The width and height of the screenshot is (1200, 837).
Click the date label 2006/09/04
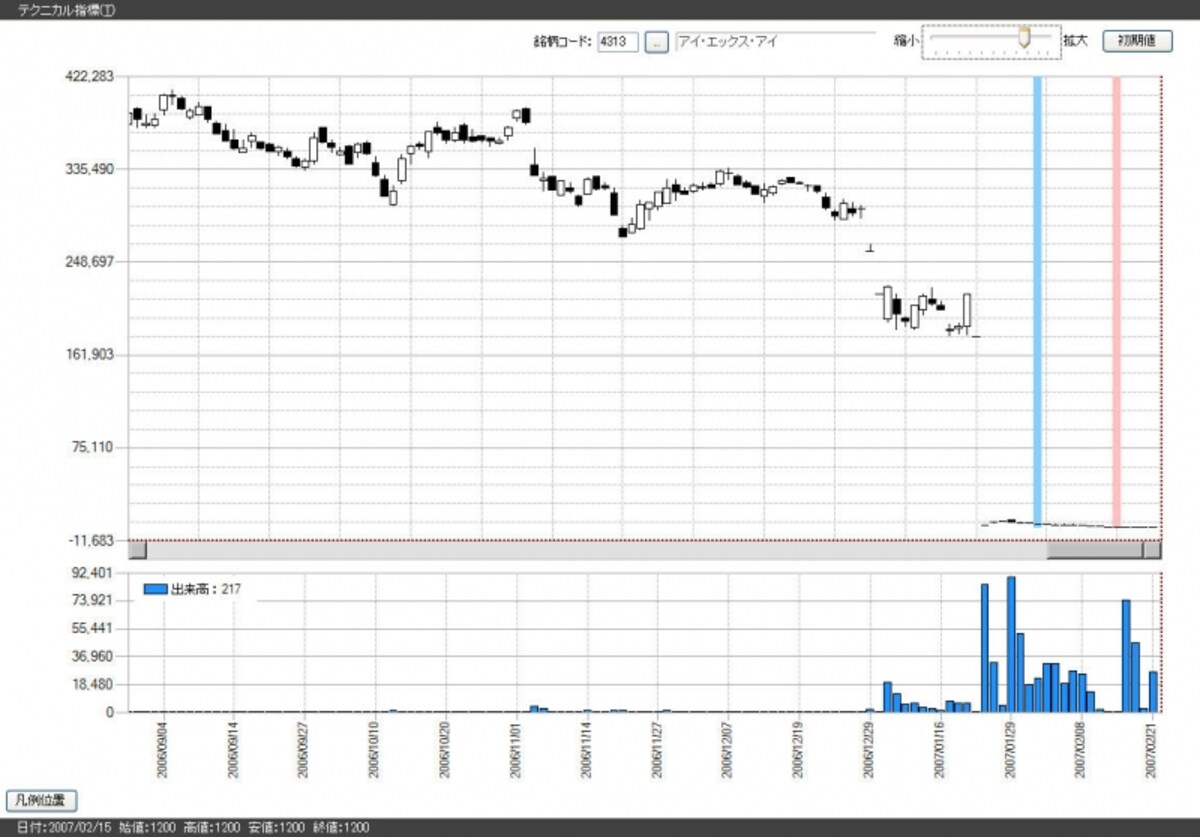(162, 752)
